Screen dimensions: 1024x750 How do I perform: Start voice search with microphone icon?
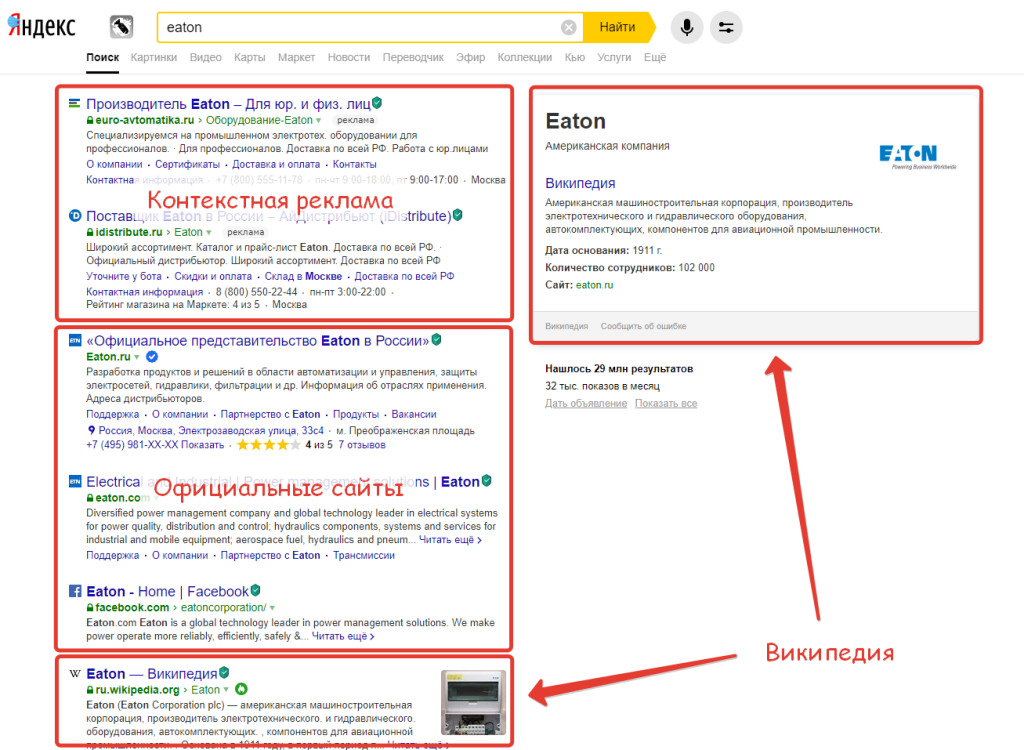pos(686,27)
